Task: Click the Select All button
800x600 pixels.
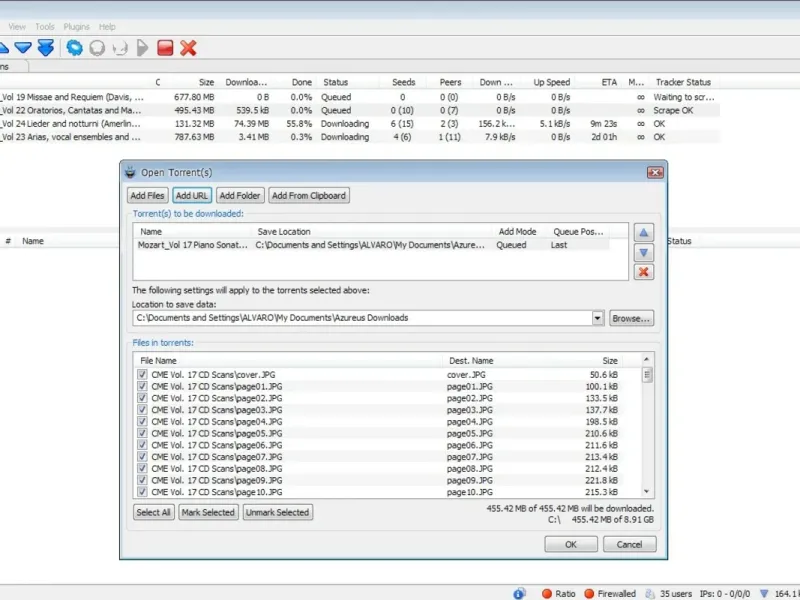Action: click(154, 512)
